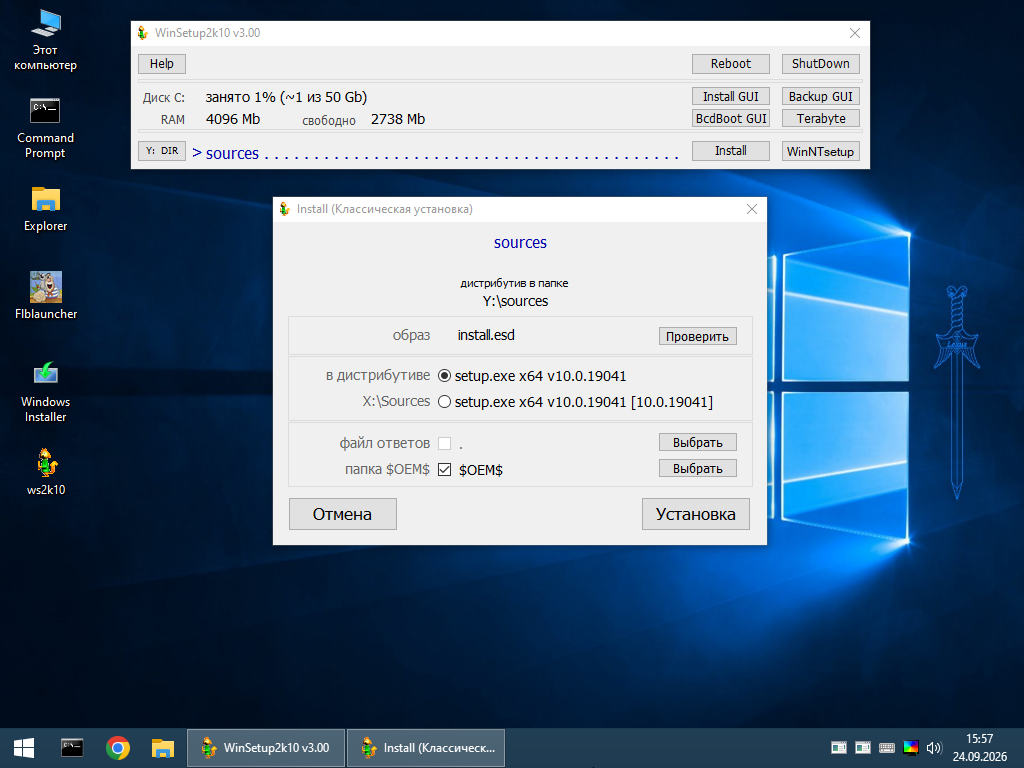Click Выбрать for the $OEM$ folder
Viewport: 1024px width, 768px height.
coord(697,468)
